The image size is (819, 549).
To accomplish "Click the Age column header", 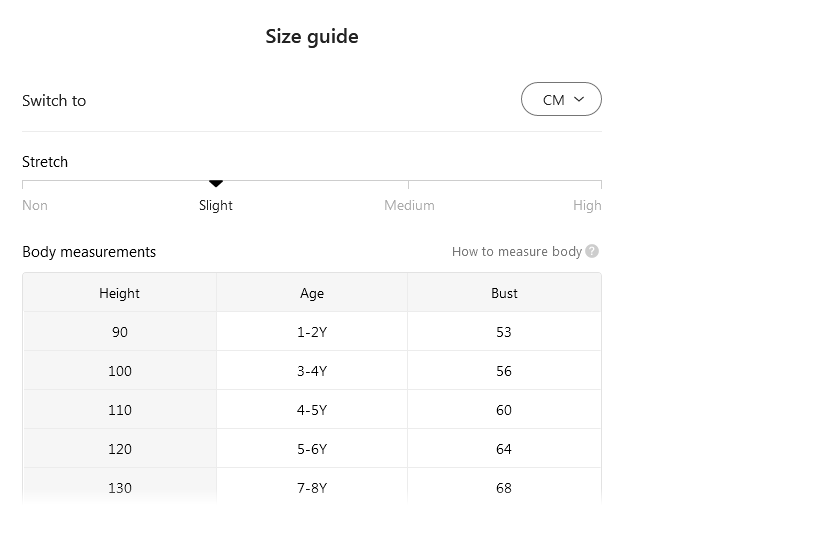I will tap(312, 293).
